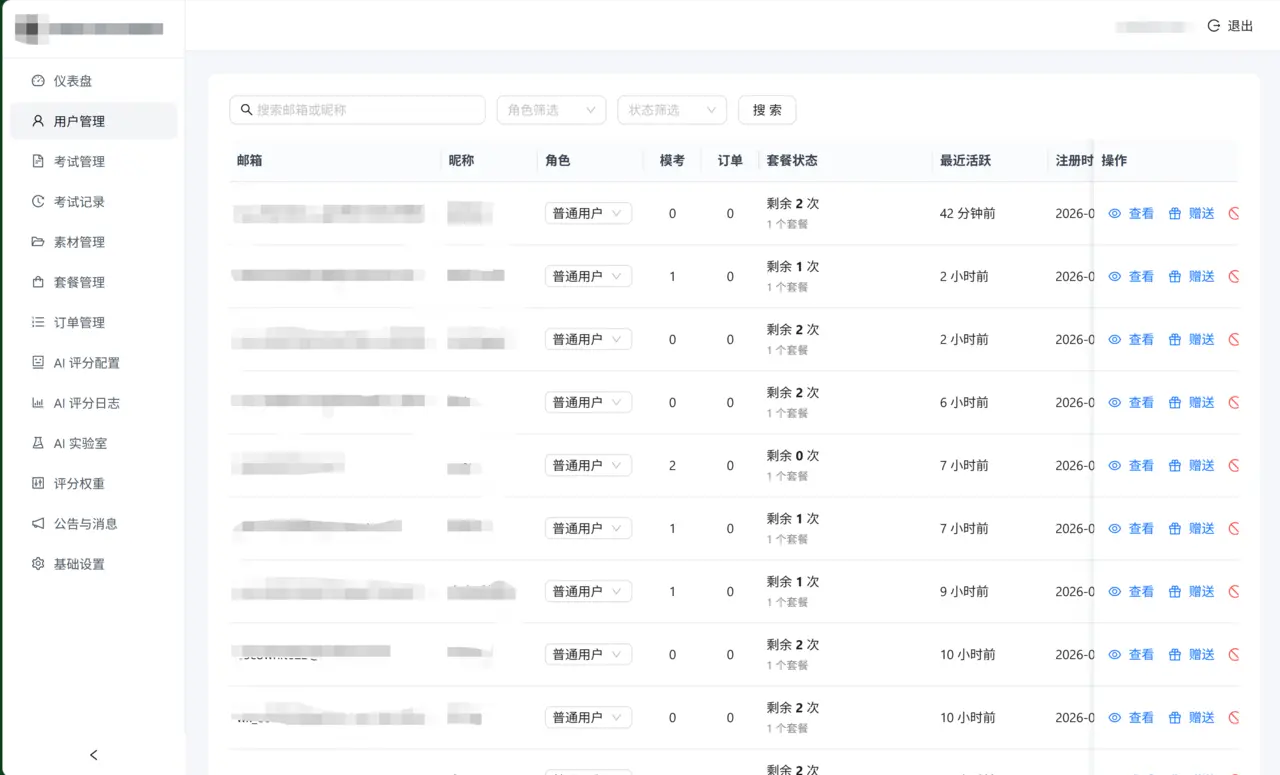The image size is (1280, 775).
Task: Click 剩余 0 次 package status
Action: point(793,455)
